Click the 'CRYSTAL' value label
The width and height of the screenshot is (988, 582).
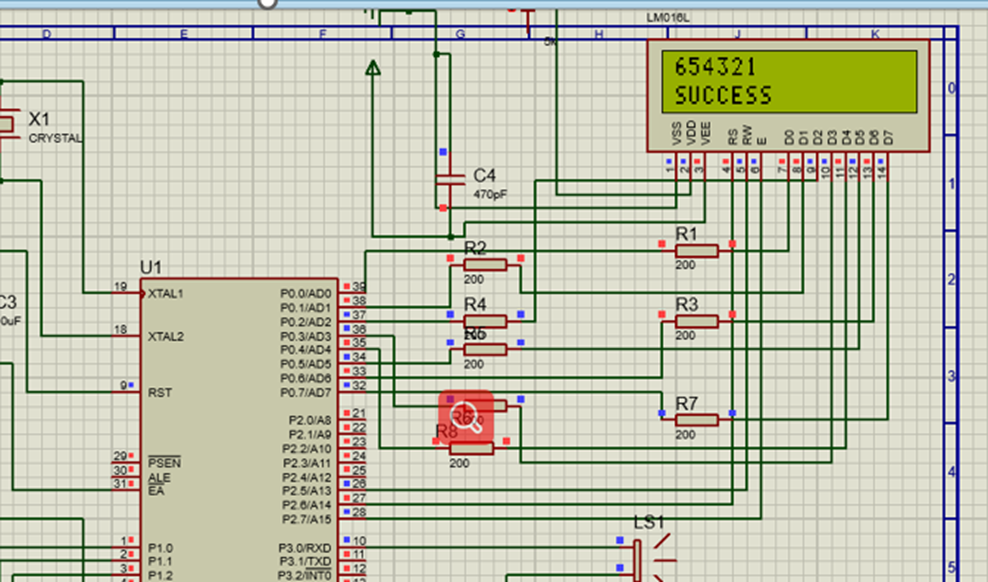coord(55,138)
